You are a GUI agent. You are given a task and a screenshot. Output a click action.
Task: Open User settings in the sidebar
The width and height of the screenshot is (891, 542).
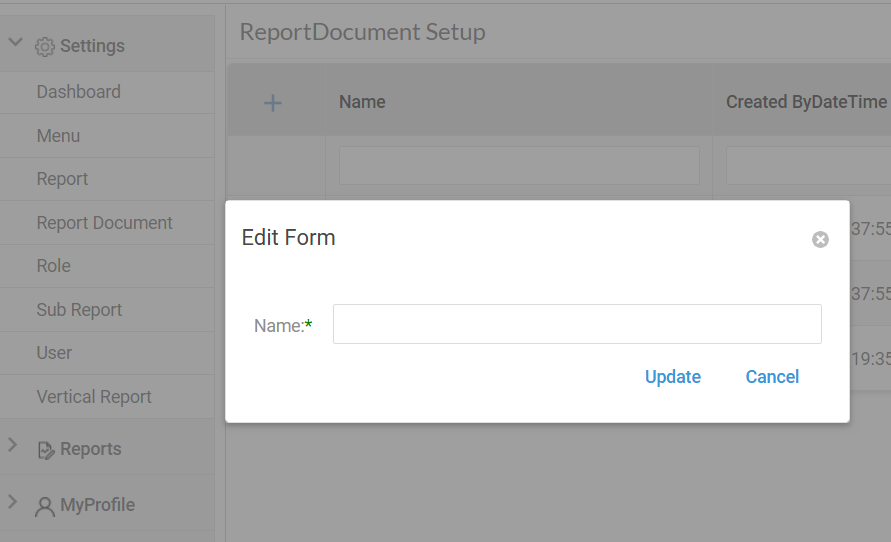[x=54, y=353]
